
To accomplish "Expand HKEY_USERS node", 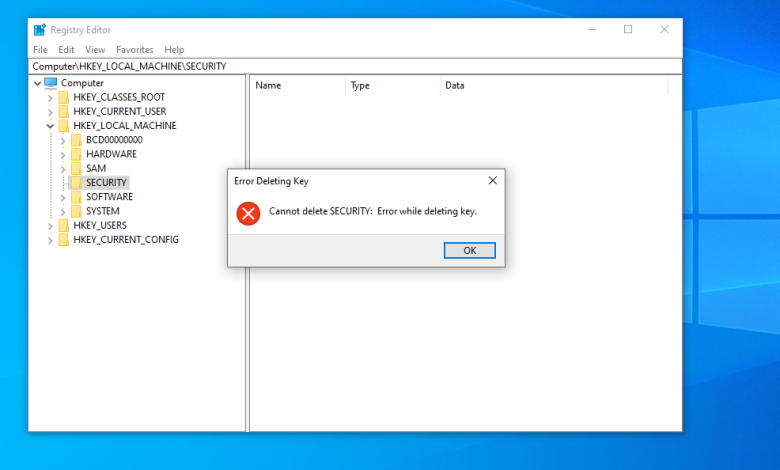I will 50,226.
